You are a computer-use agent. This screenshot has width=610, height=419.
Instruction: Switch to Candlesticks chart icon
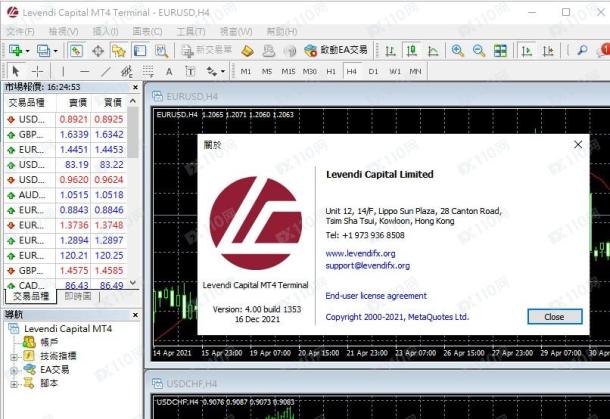click(412, 51)
